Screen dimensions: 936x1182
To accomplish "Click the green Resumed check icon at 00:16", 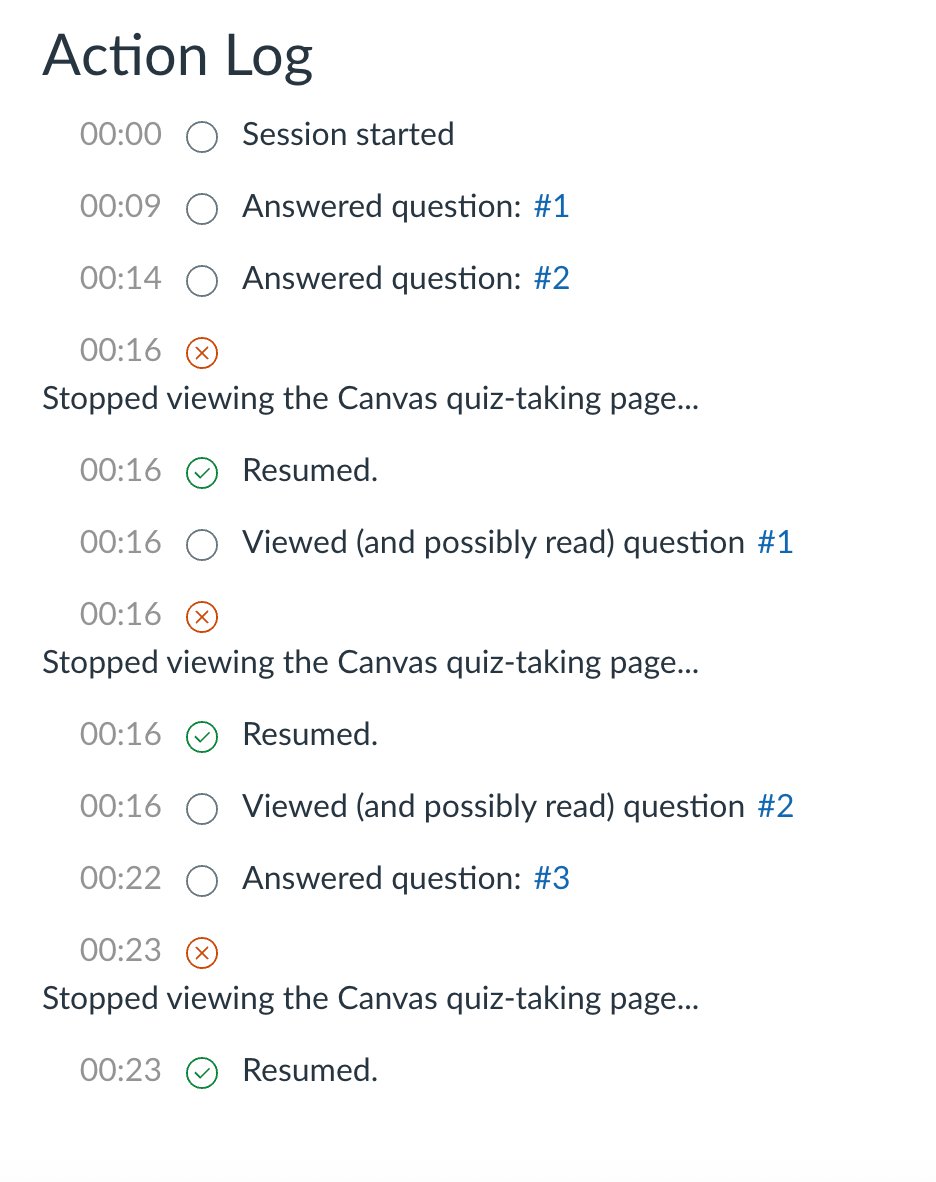I will click(202, 473).
